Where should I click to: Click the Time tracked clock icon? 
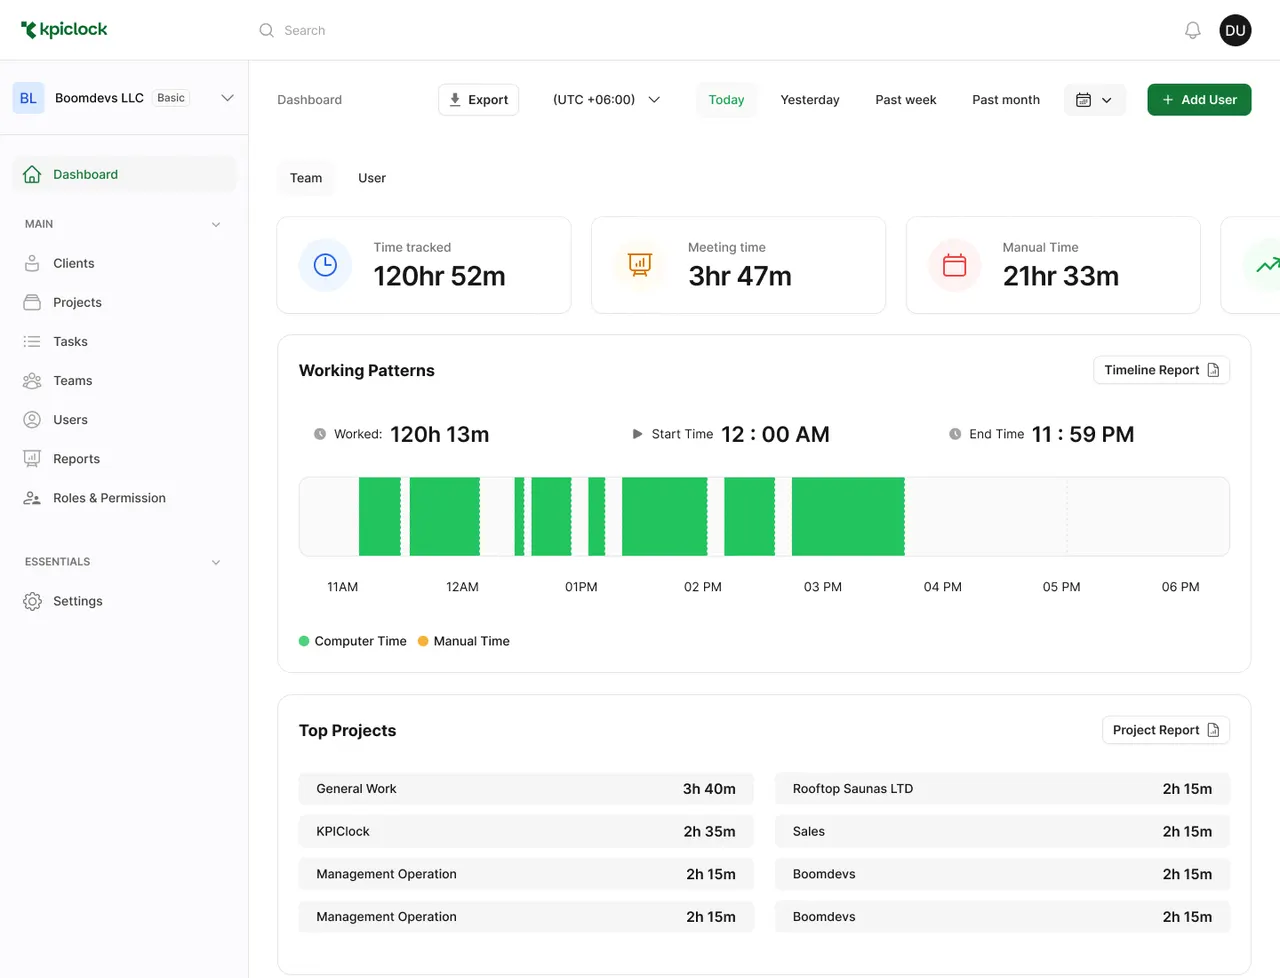pos(325,265)
